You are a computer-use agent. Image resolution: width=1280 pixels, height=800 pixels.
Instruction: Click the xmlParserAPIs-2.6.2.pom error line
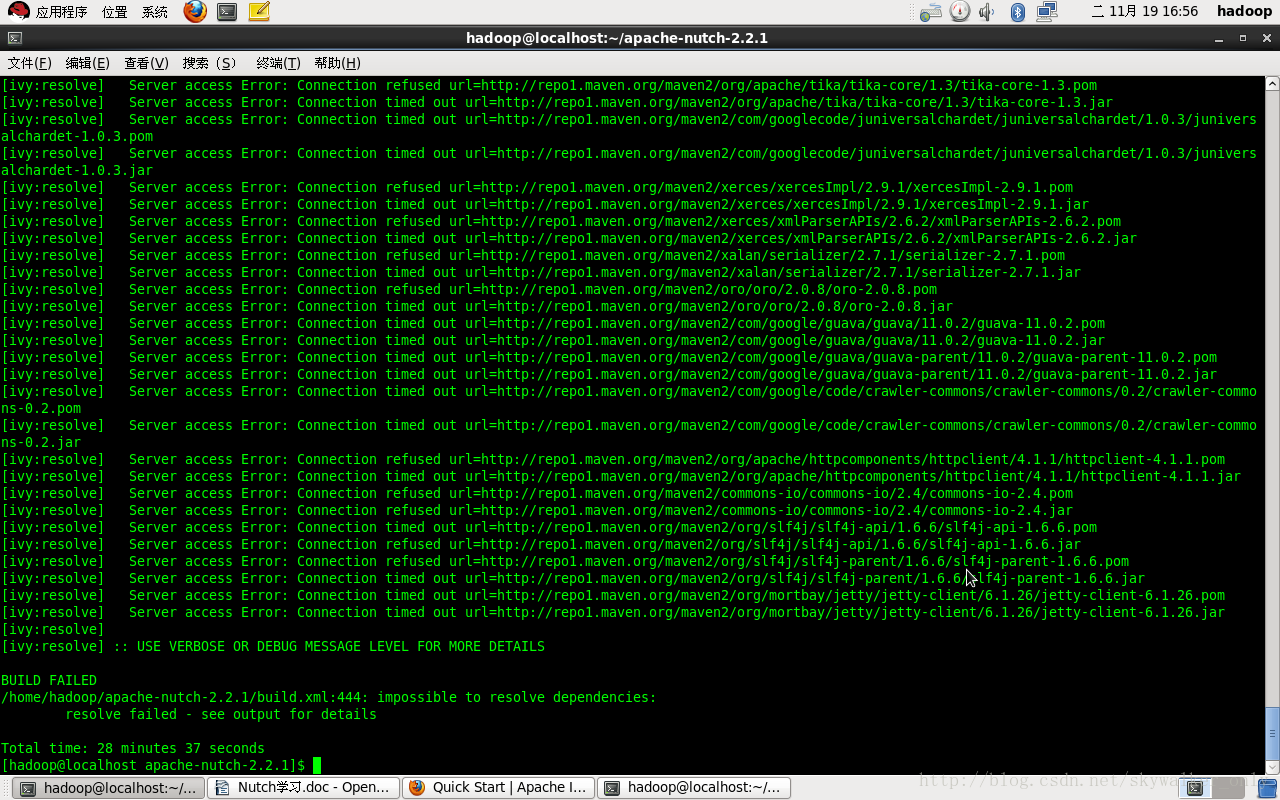(561, 222)
